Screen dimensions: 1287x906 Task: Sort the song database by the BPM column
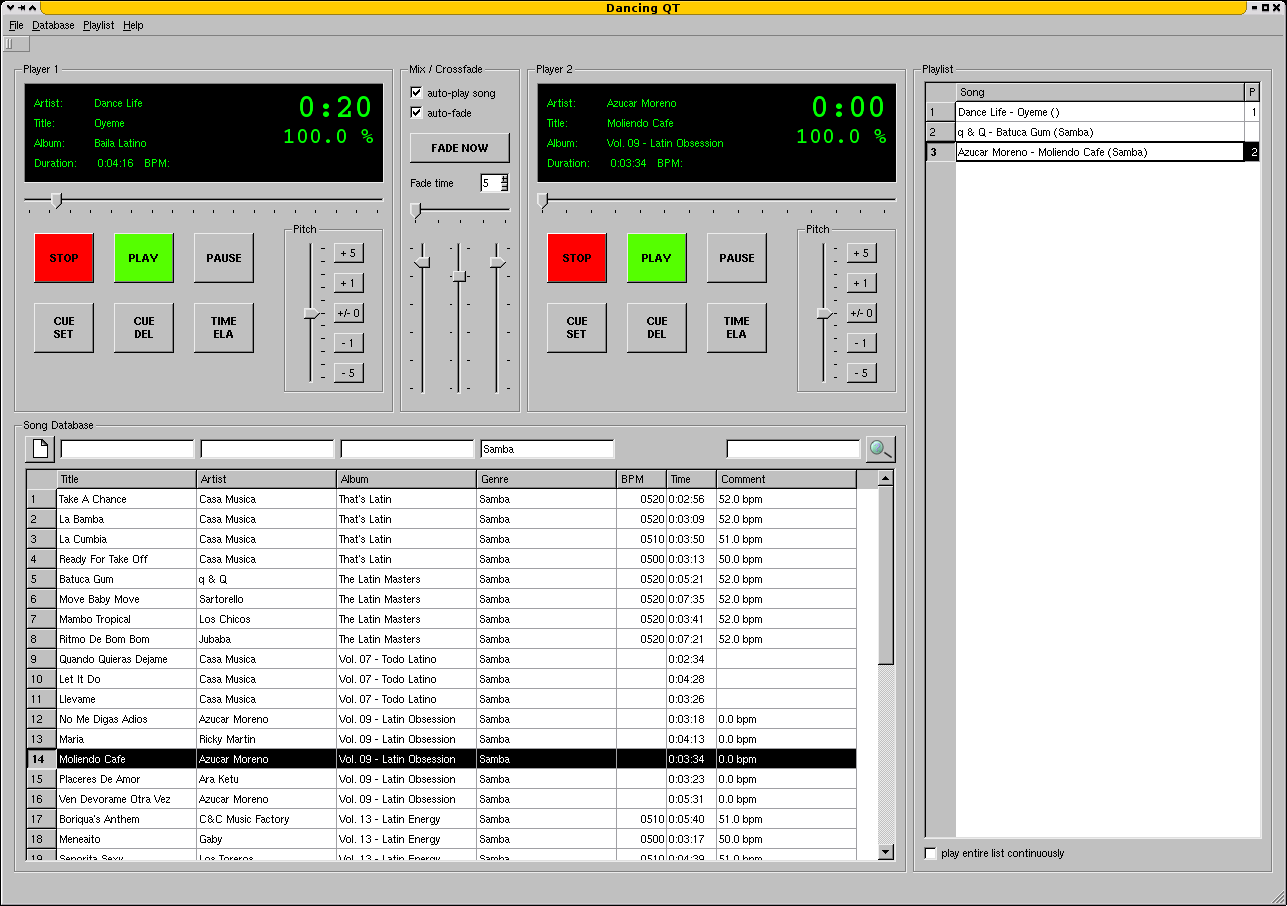pos(641,479)
